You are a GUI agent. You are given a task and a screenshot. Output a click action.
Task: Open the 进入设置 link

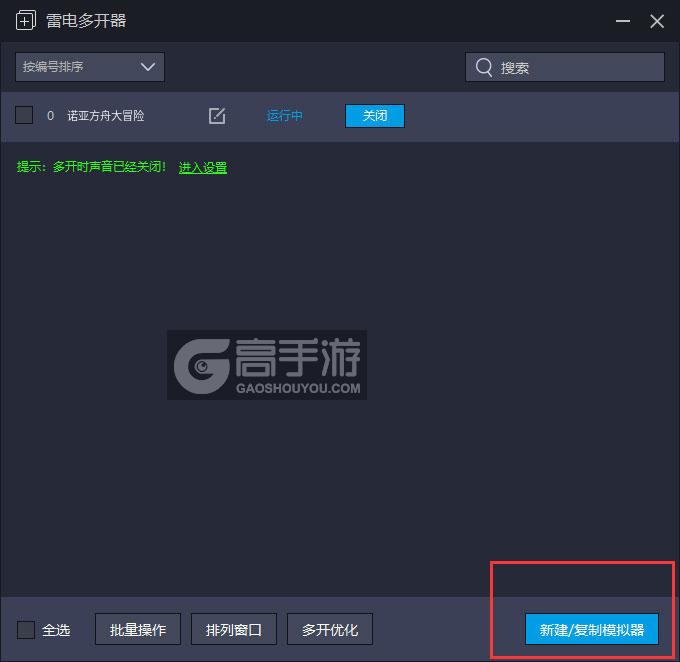(x=203, y=167)
